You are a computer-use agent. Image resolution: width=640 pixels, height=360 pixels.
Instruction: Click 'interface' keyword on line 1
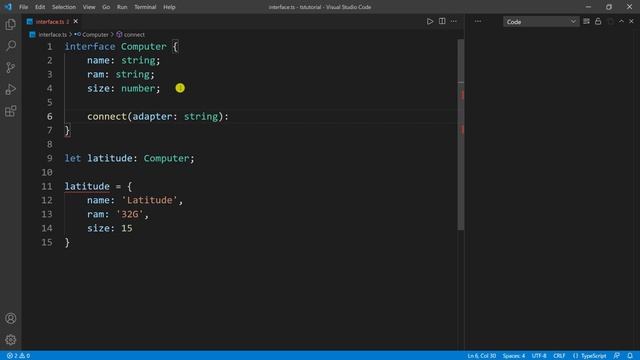click(x=90, y=47)
